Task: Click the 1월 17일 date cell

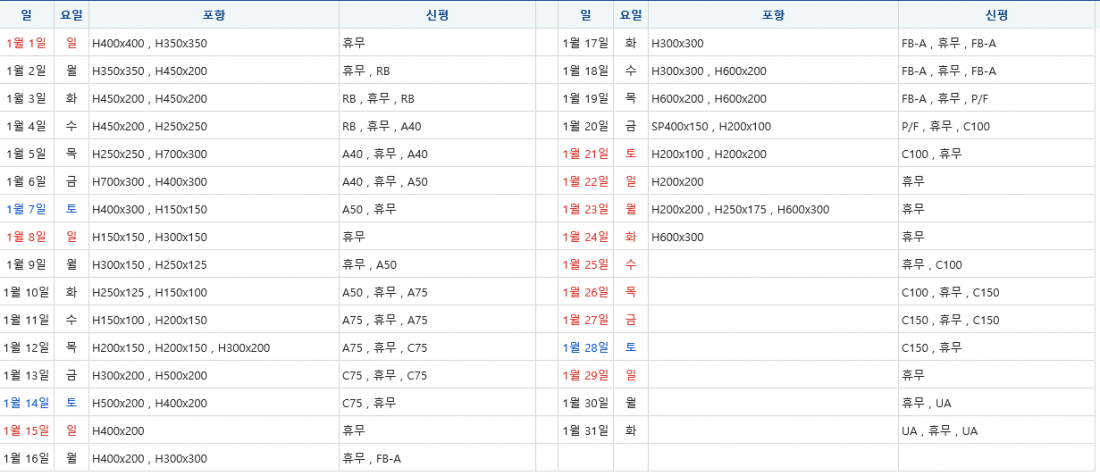Action: click(x=585, y=43)
